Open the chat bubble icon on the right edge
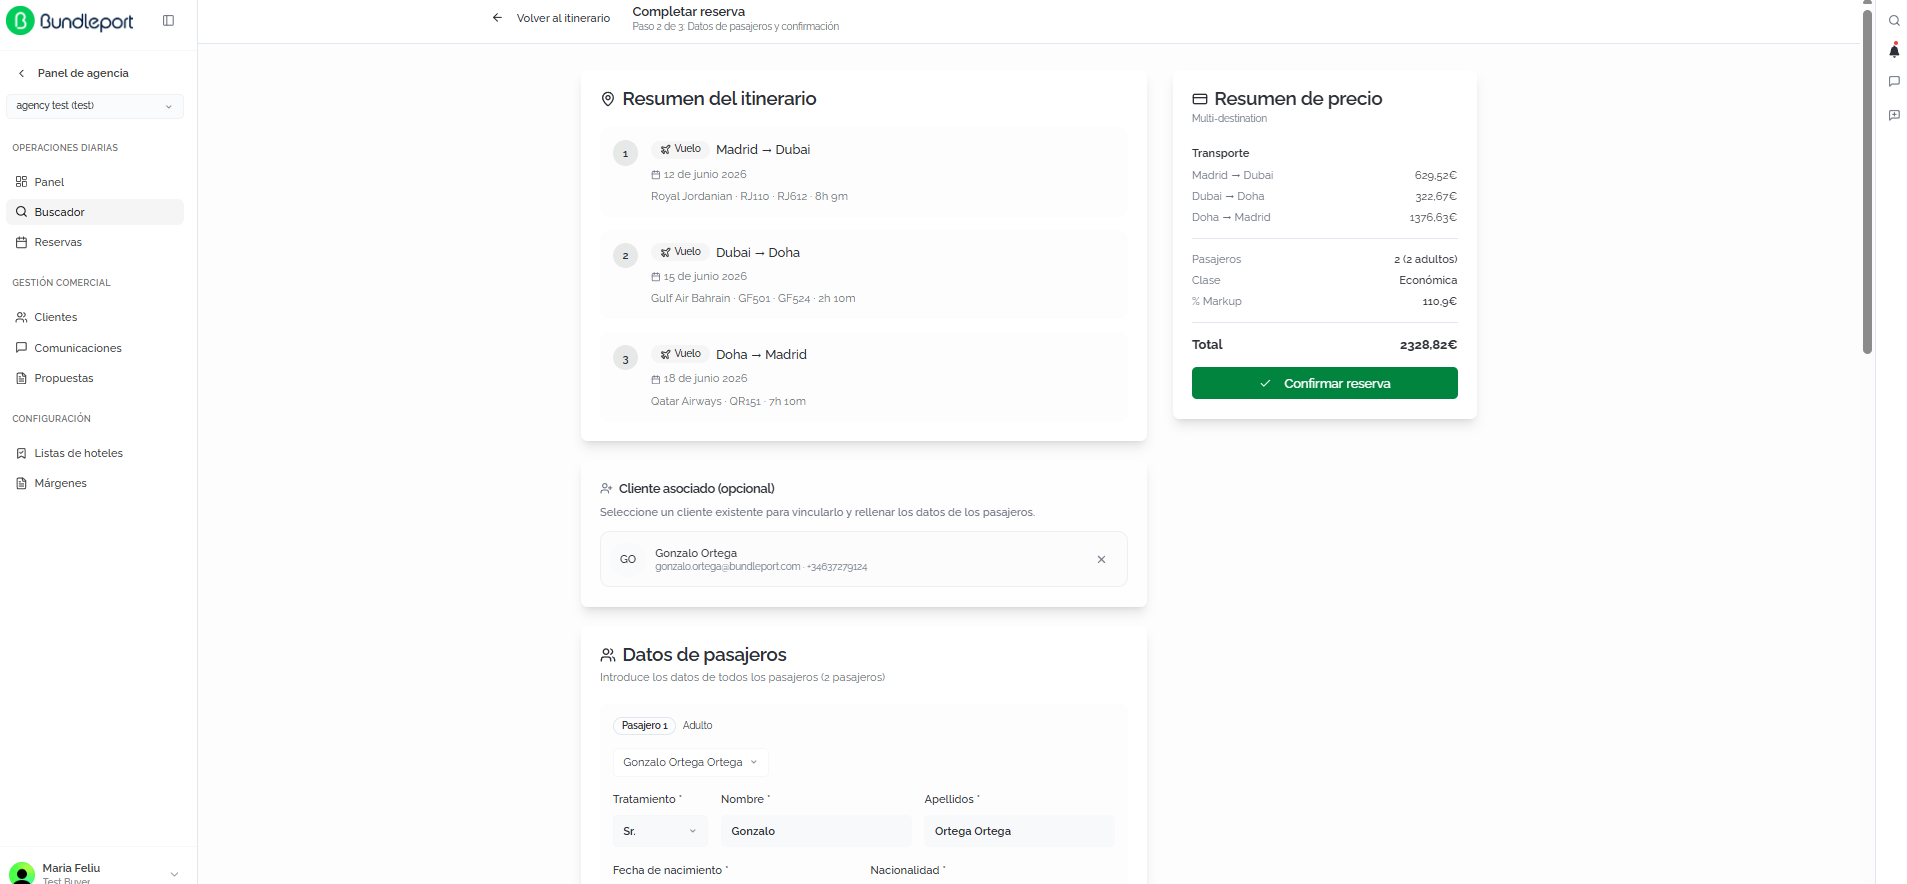Viewport: 1907px width, 884px height. (x=1894, y=82)
